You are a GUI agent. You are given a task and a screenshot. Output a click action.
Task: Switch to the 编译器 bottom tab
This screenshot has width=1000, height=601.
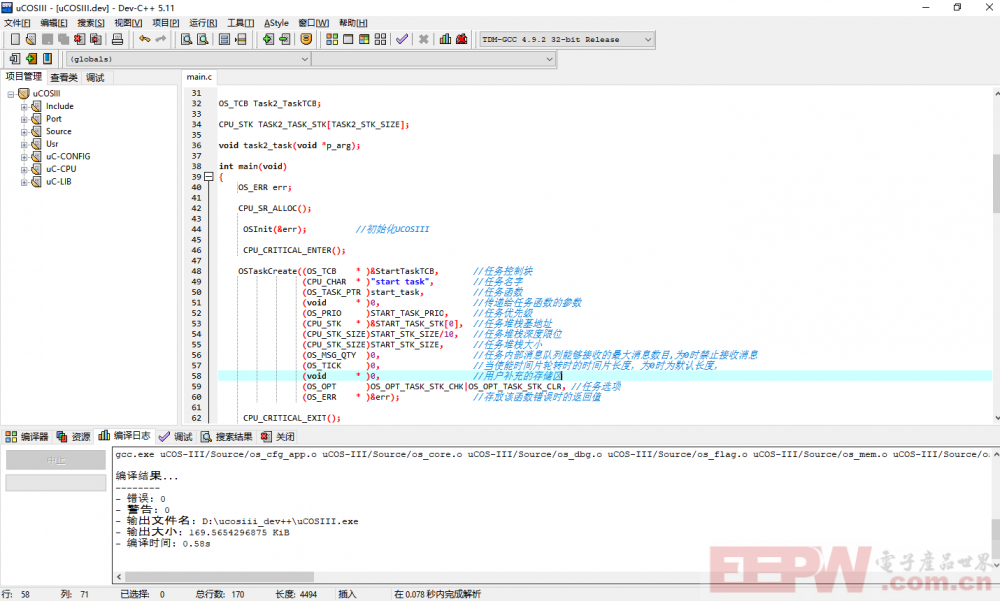pos(27,436)
